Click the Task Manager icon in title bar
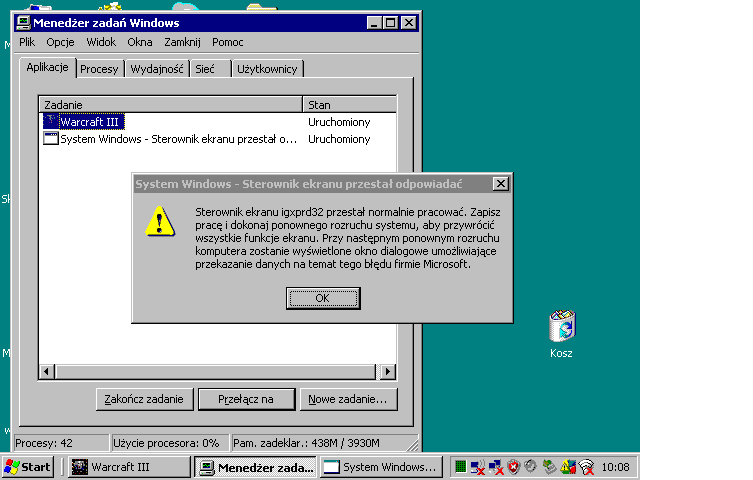Screen dimensions: 753x480 point(22,21)
